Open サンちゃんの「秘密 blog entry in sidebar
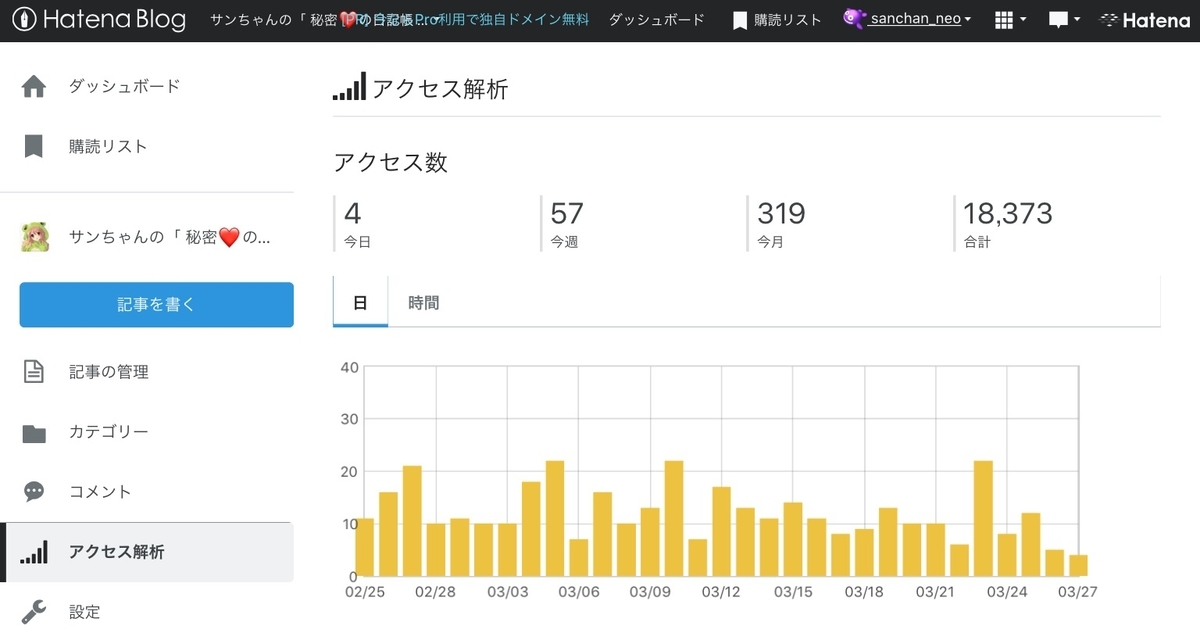This screenshot has height=633, width=1200. coord(170,238)
